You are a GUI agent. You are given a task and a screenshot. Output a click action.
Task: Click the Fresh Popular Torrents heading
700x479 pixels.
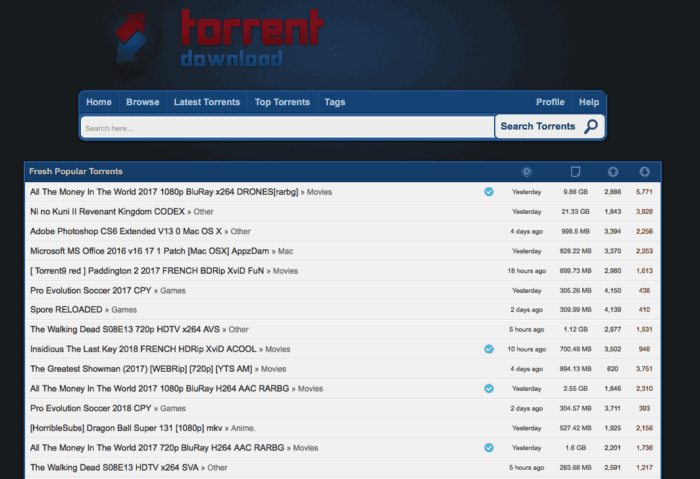[76, 171]
